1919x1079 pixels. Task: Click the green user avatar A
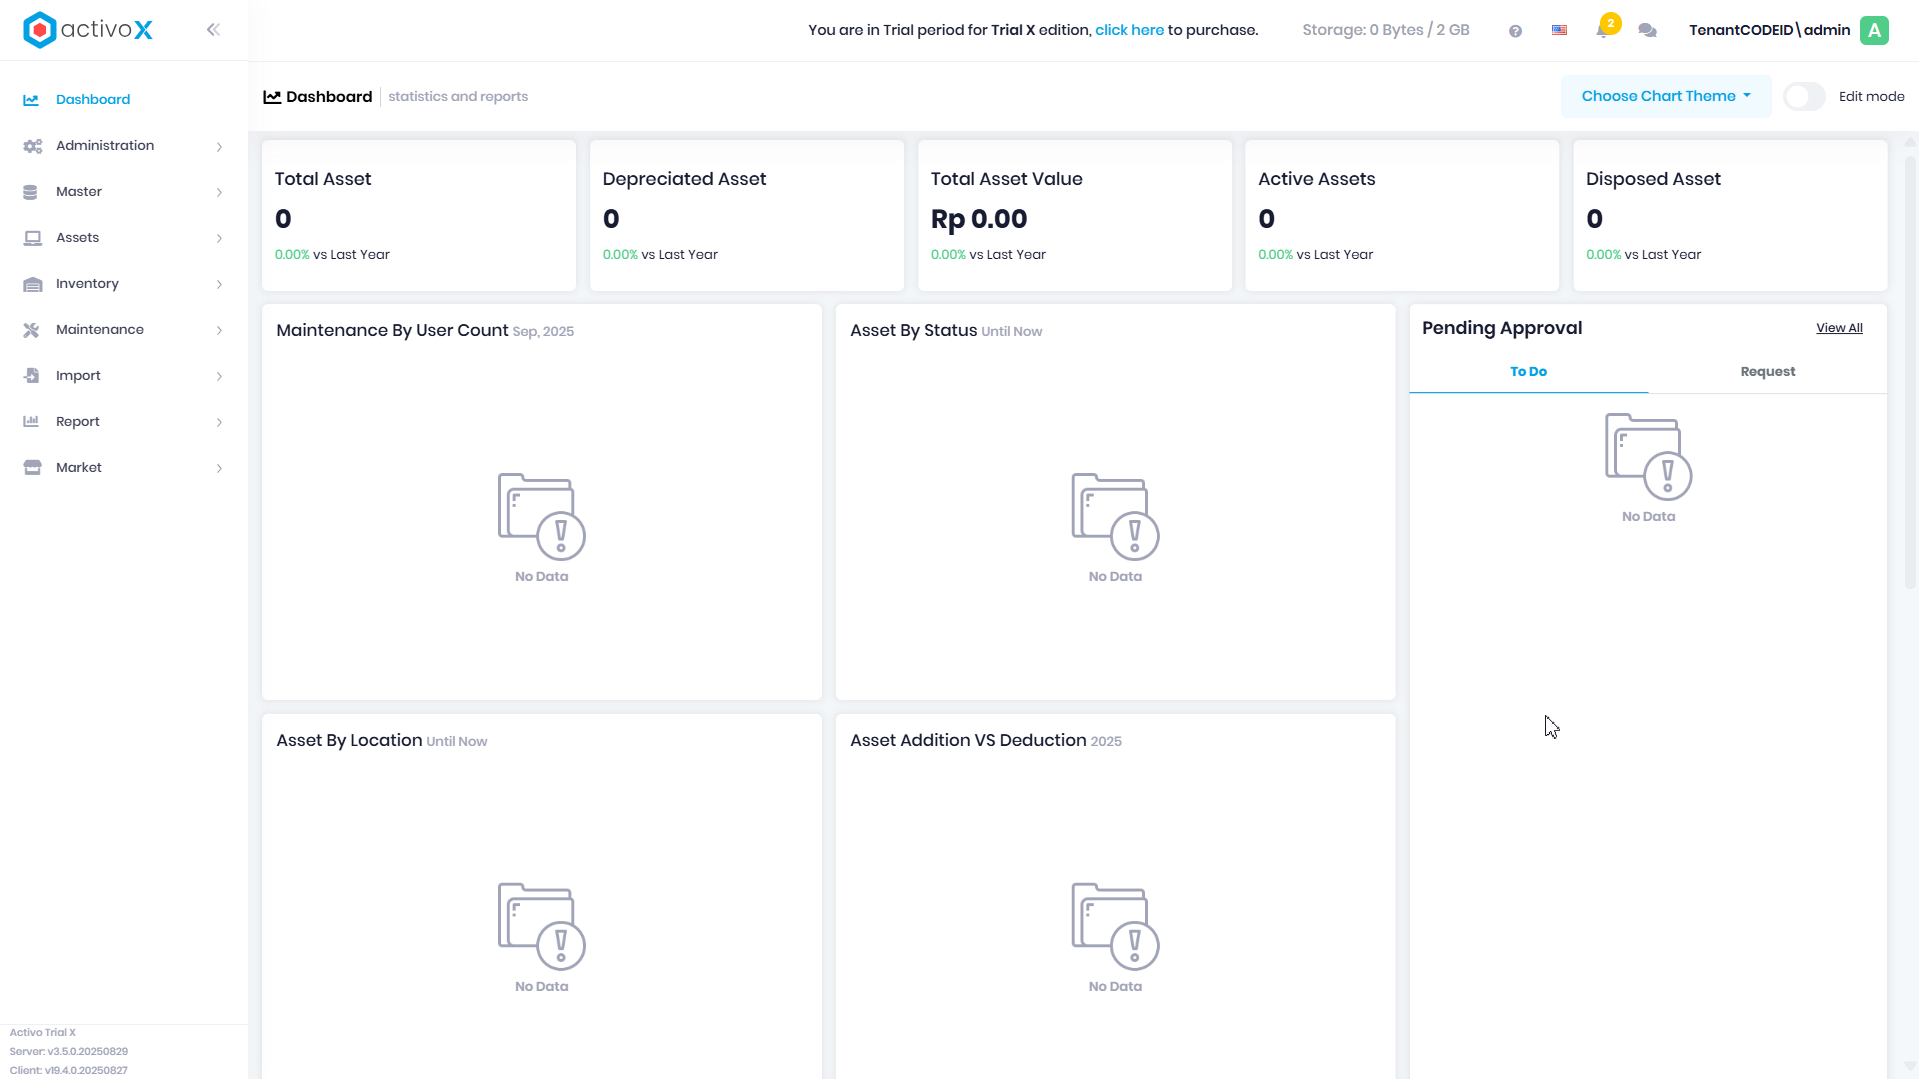pyautogui.click(x=1874, y=30)
